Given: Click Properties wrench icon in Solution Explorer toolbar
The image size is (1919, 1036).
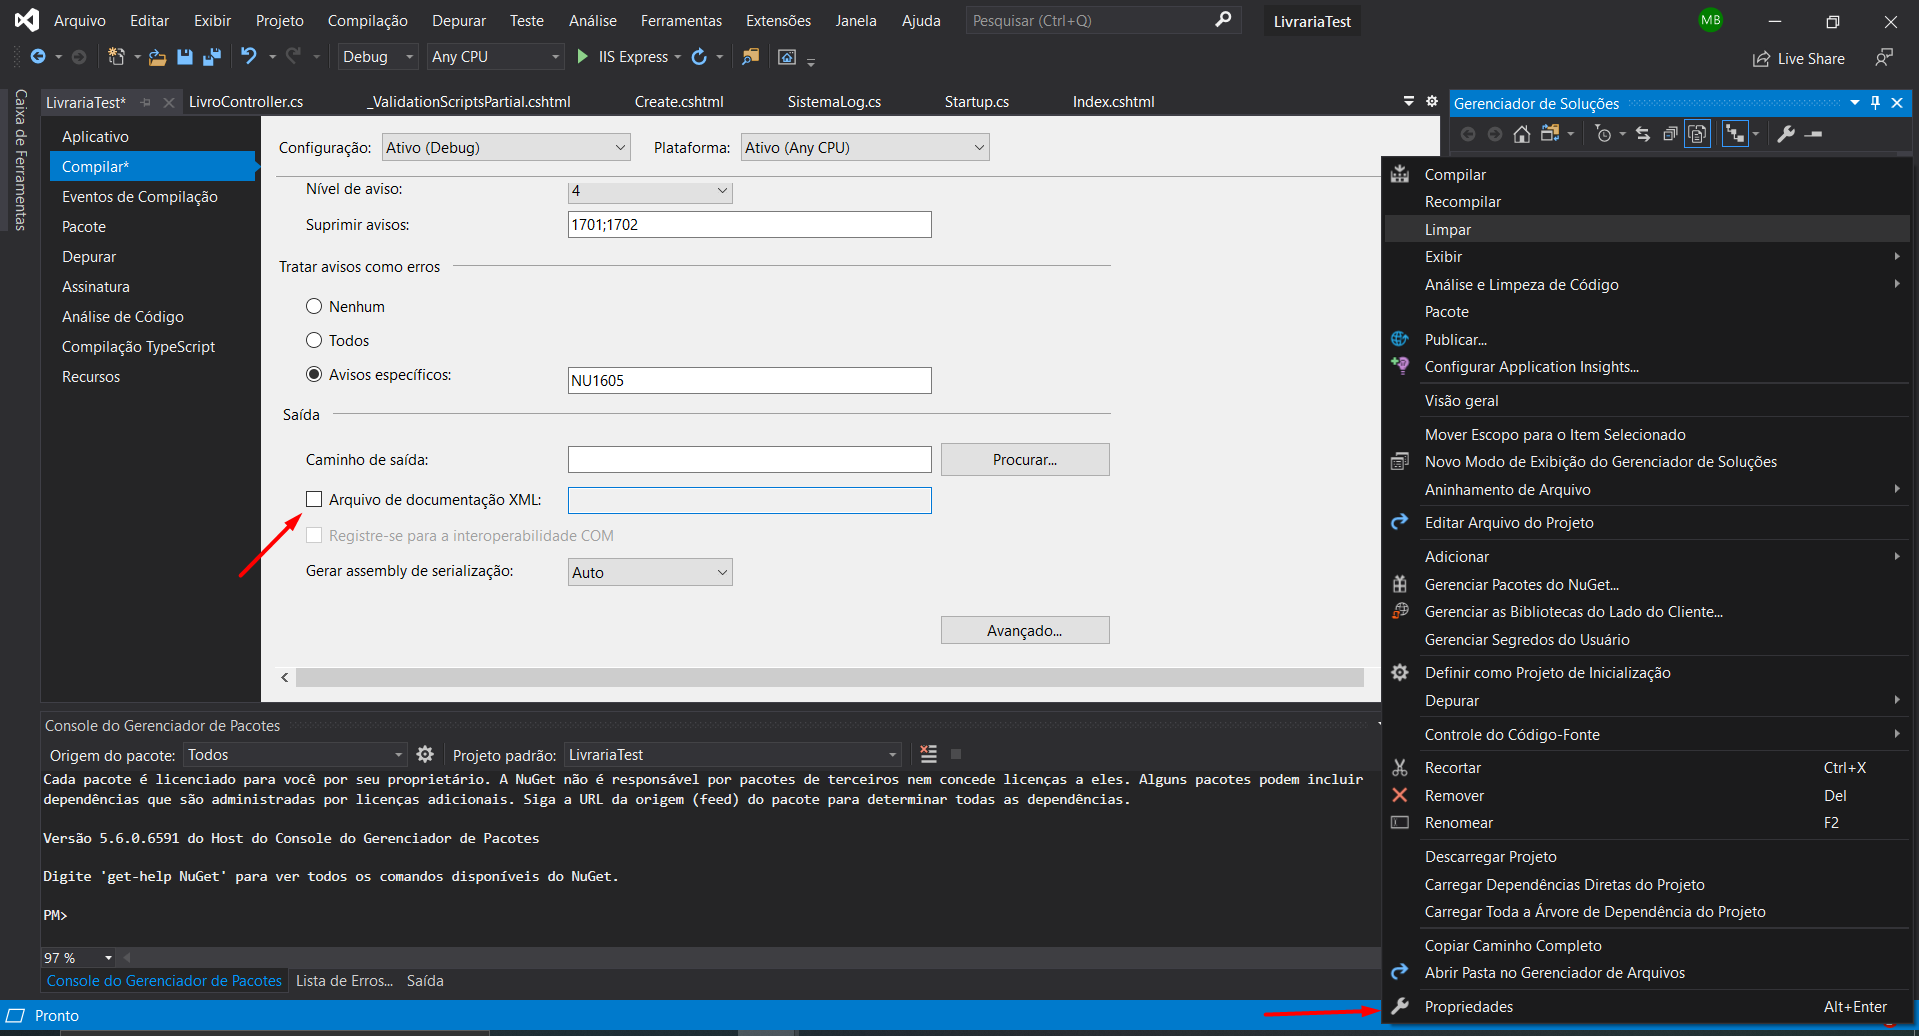Looking at the screenshot, I should pyautogui.click(x=1786, y=134).
